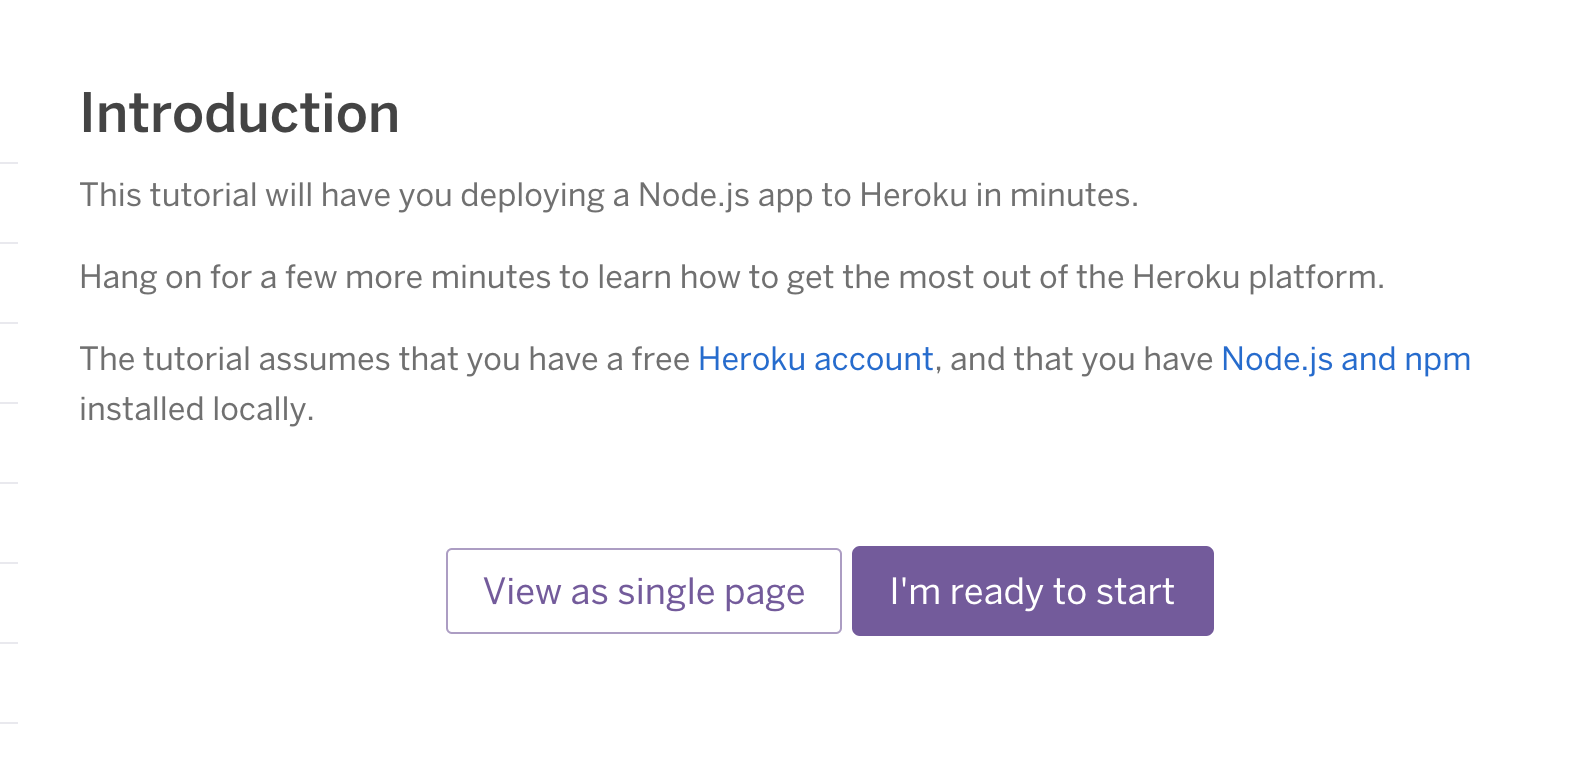The image size is (1594, 758).
Task: Click the word "deploying"
Action: [532, 195]
